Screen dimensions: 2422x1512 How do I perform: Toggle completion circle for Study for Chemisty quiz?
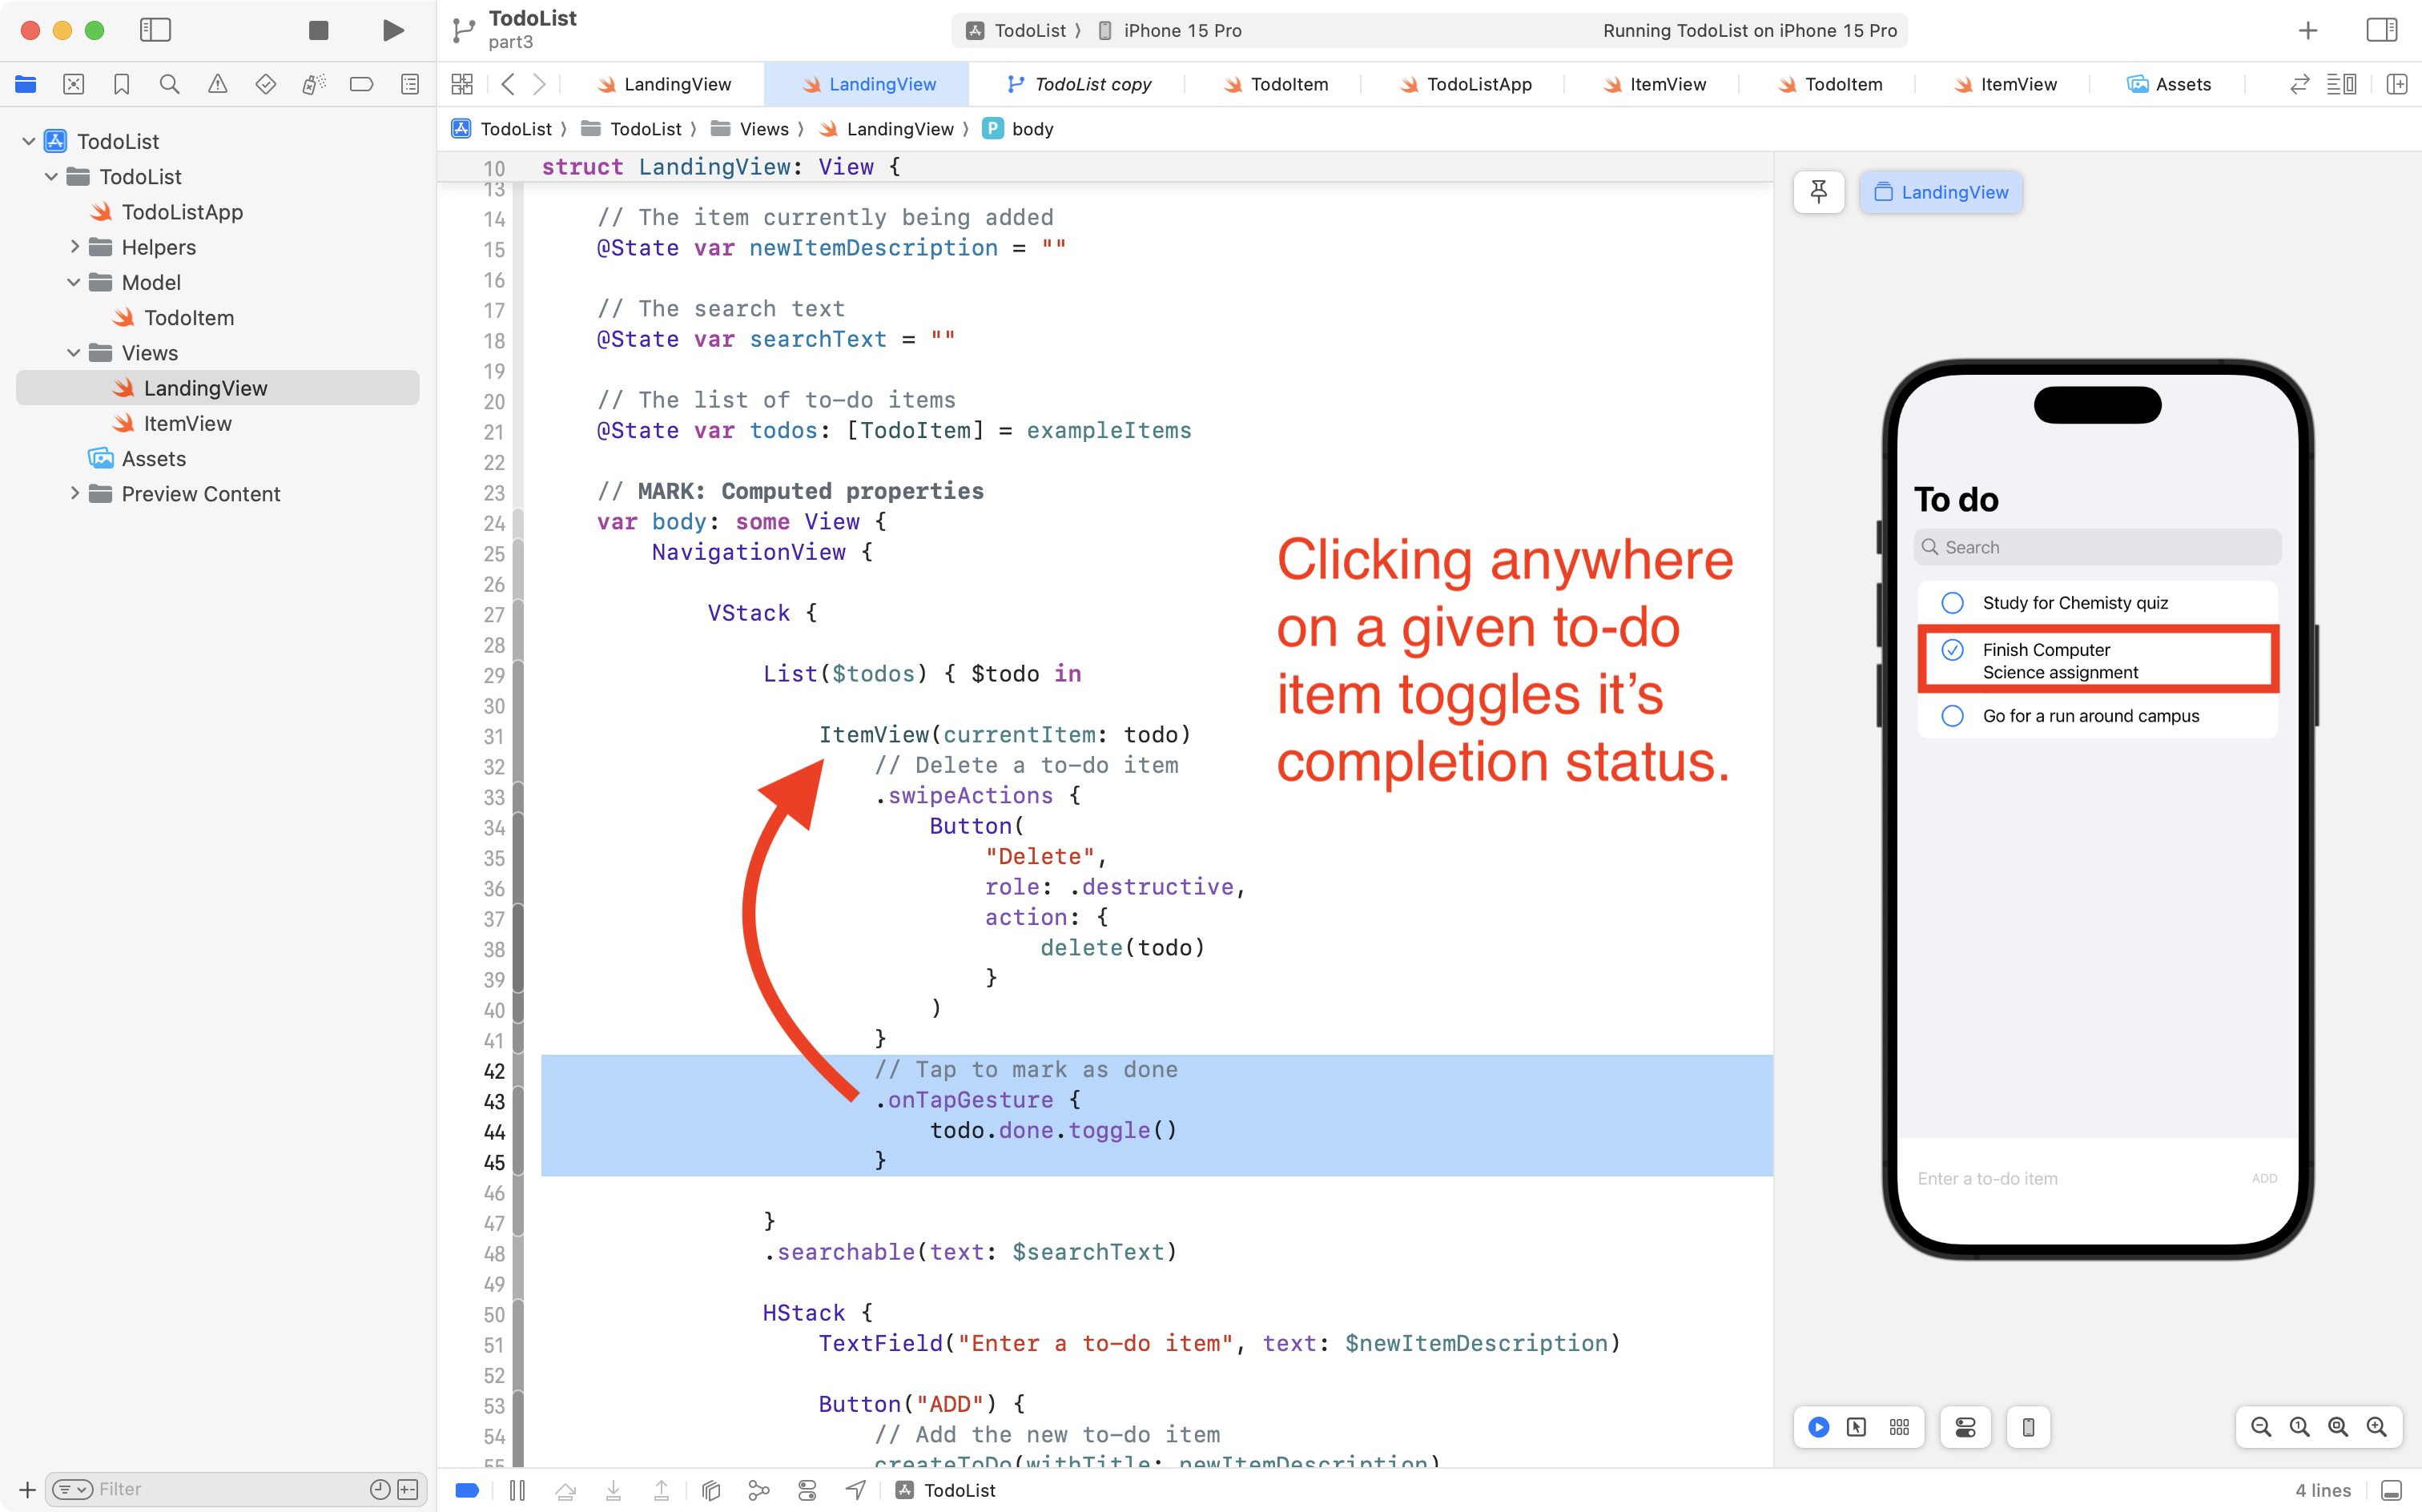coord(1952,603)
